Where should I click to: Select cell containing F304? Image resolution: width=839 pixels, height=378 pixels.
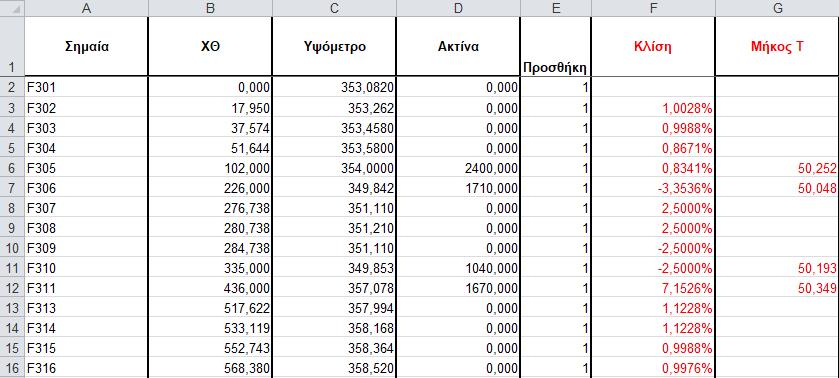[86, 148]
